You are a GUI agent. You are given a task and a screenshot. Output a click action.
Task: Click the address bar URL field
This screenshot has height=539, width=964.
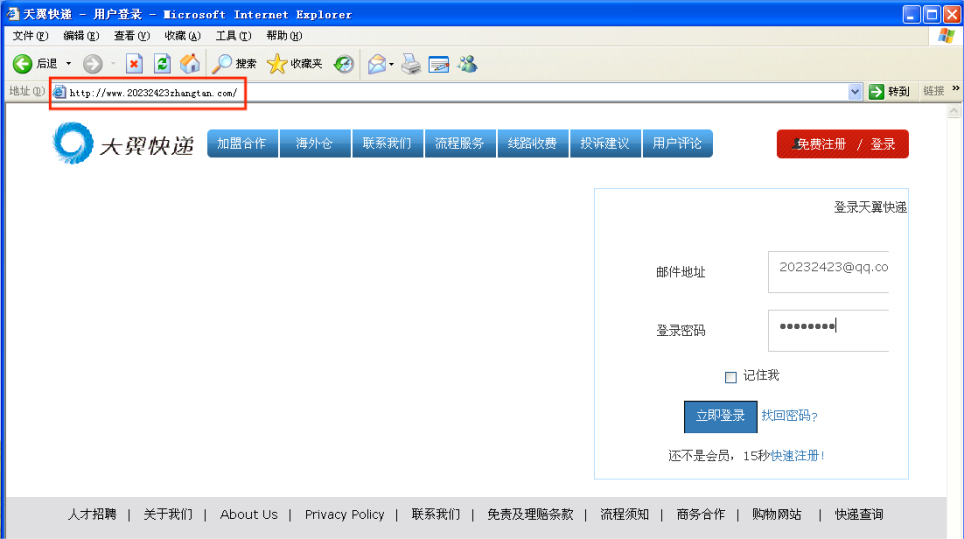455,92
